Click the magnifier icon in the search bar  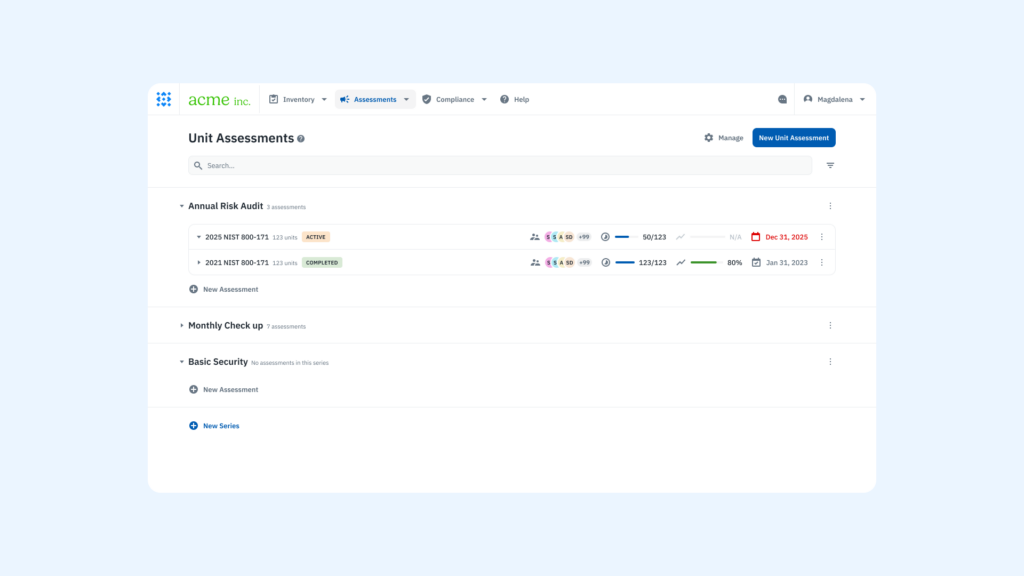(198, 165)
